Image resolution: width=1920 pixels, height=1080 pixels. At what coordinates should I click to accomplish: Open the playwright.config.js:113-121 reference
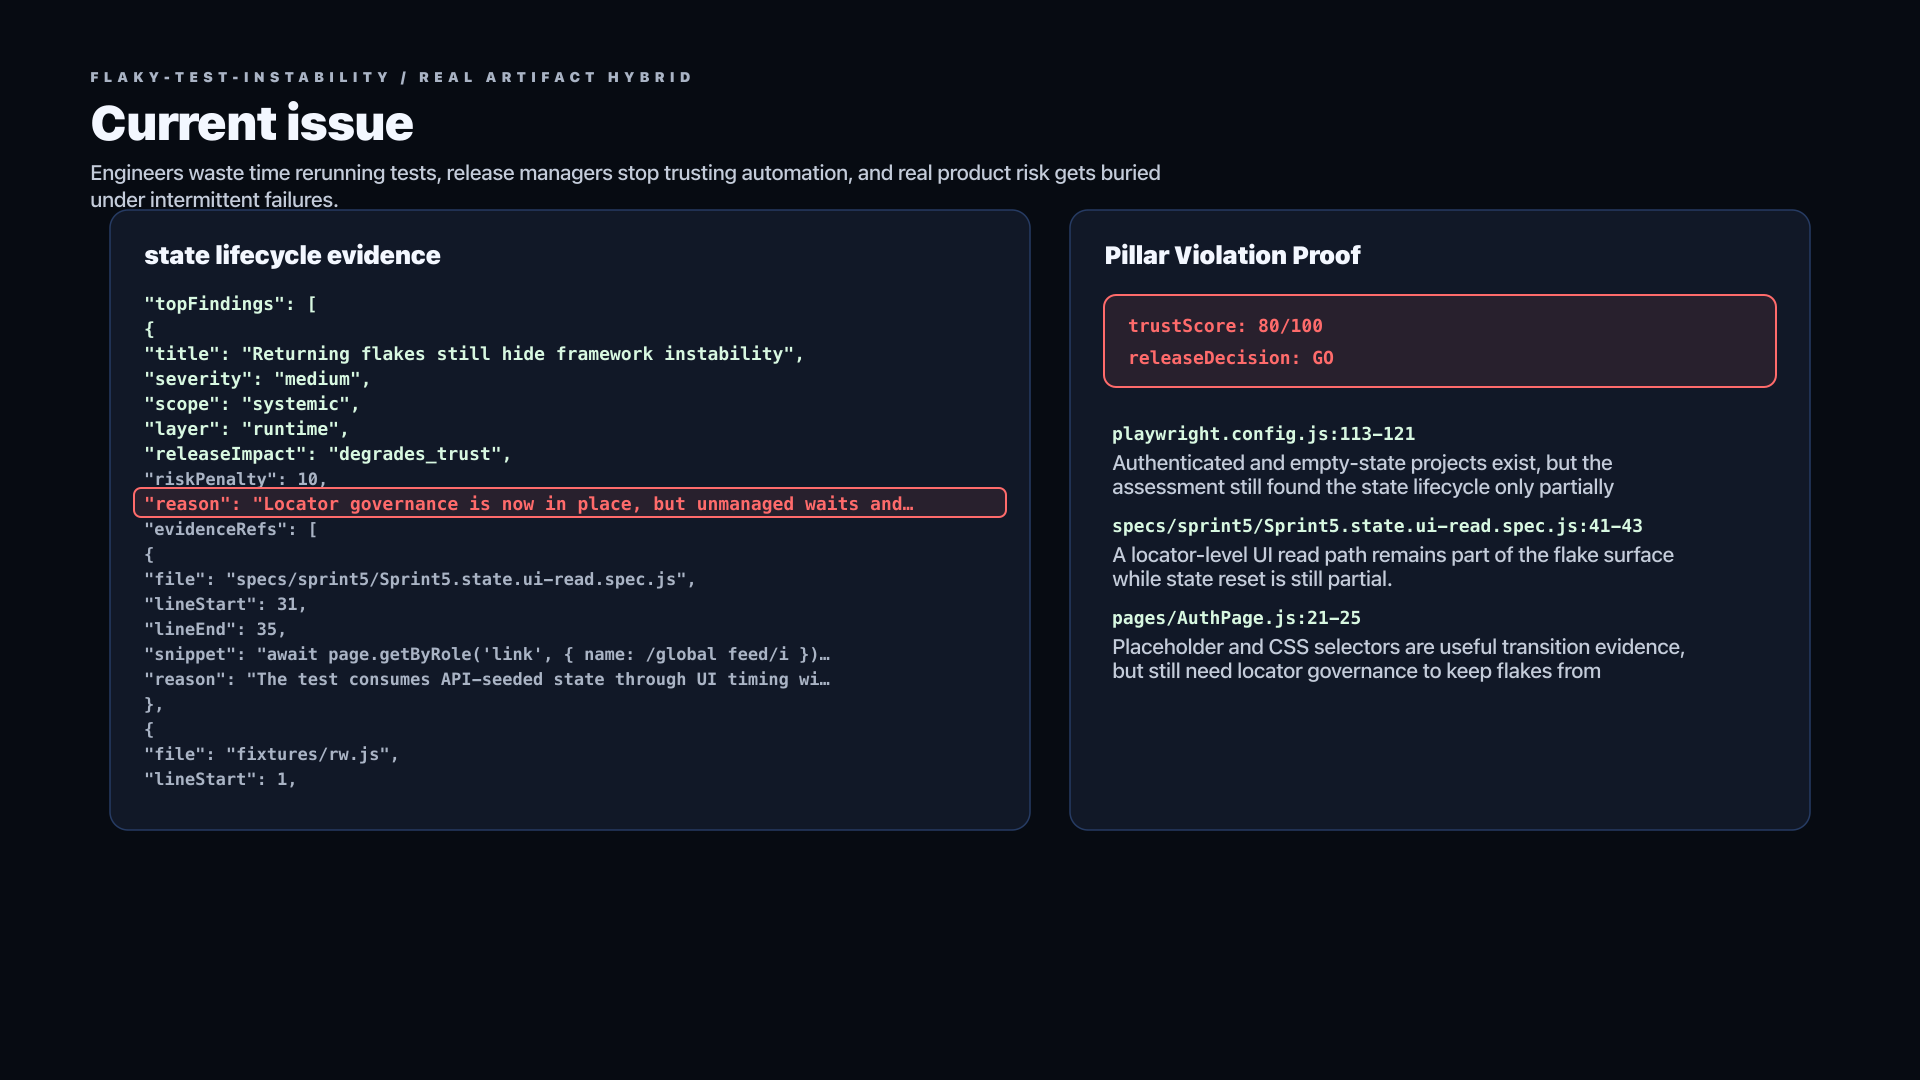pyautogui.click(x=1263, y=434)
